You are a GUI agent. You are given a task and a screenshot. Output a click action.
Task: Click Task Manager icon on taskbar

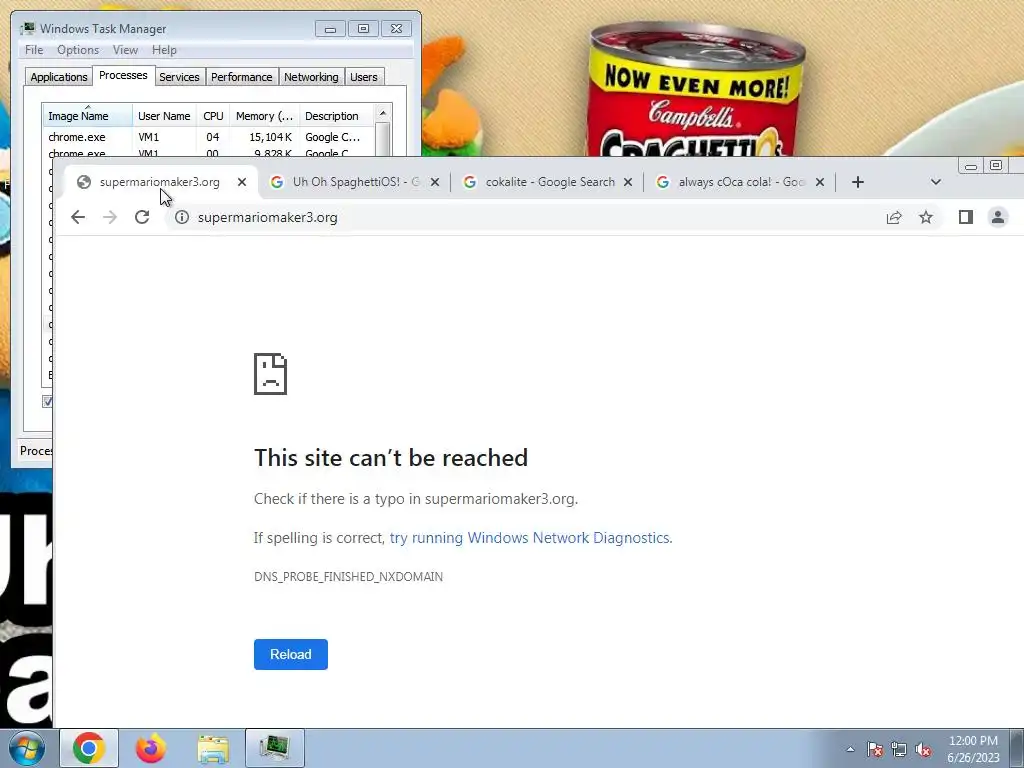(274, 748)
